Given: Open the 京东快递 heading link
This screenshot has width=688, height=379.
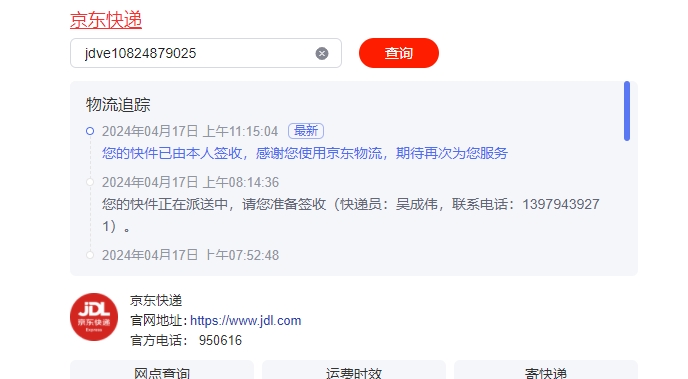Looking at the screenshot, I should click(x=106, y=20).
